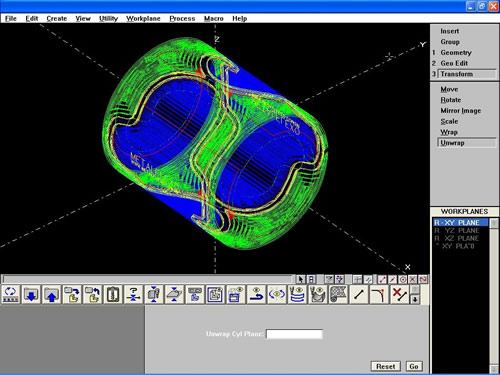This screenshot has height=375, width=500.
Task: Click the Go button
Action: click(414, 366)
